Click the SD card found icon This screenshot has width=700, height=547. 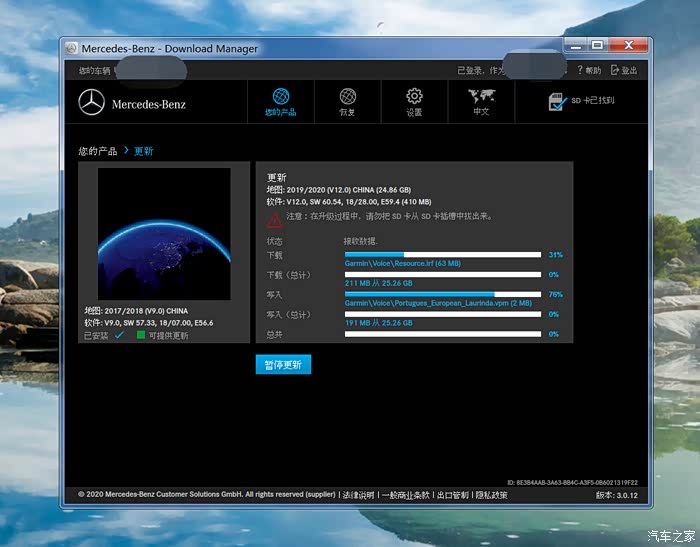tap(557, 101)
